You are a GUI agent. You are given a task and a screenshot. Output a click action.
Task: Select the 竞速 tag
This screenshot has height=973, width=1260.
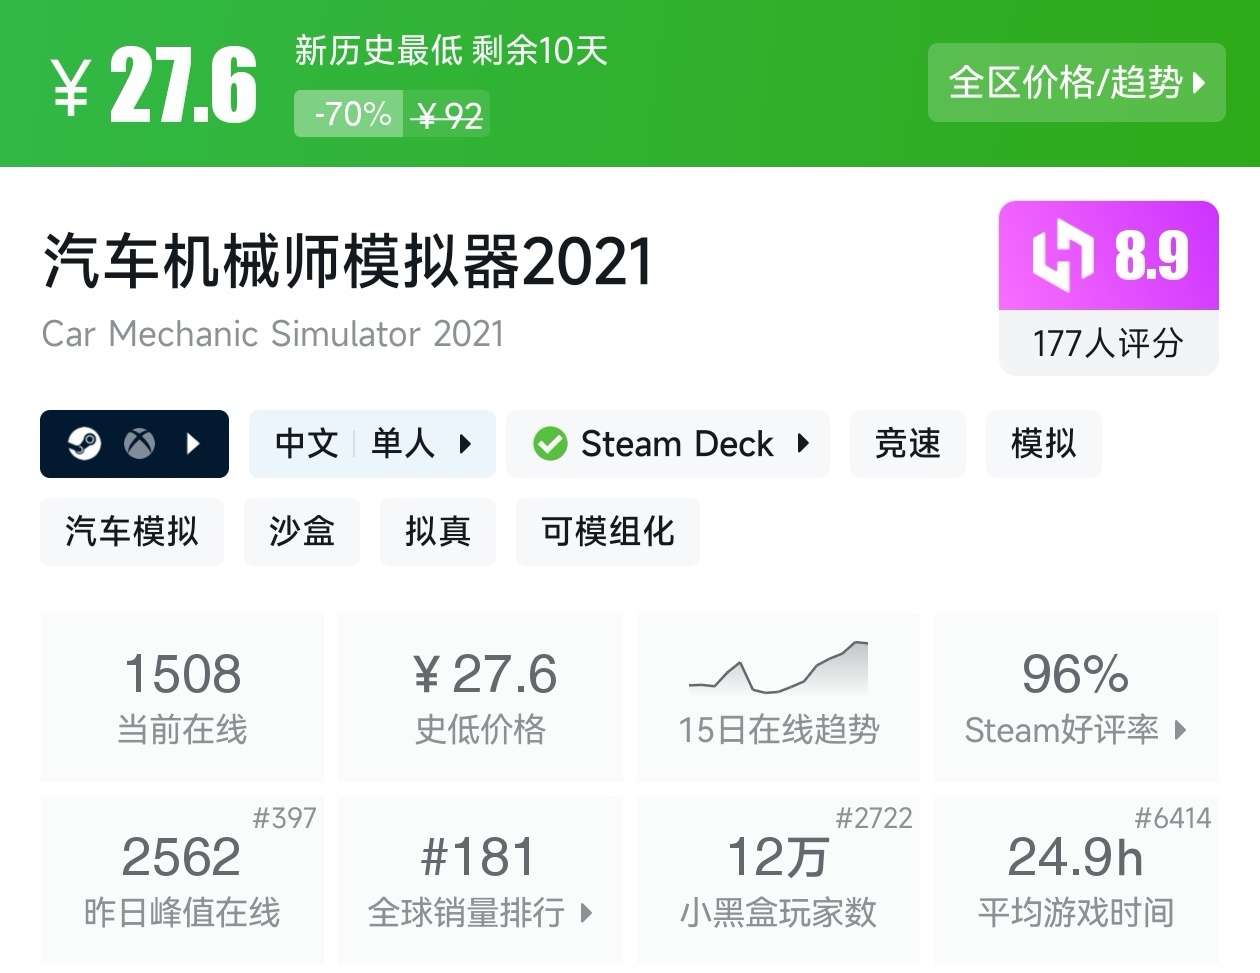[x=907, y=443]
